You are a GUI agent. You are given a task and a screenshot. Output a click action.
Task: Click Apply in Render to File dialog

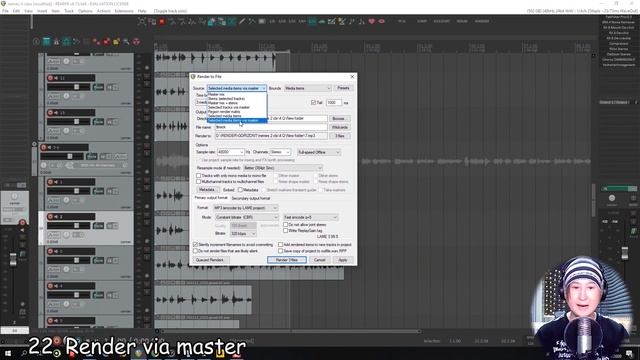point(343,260)
